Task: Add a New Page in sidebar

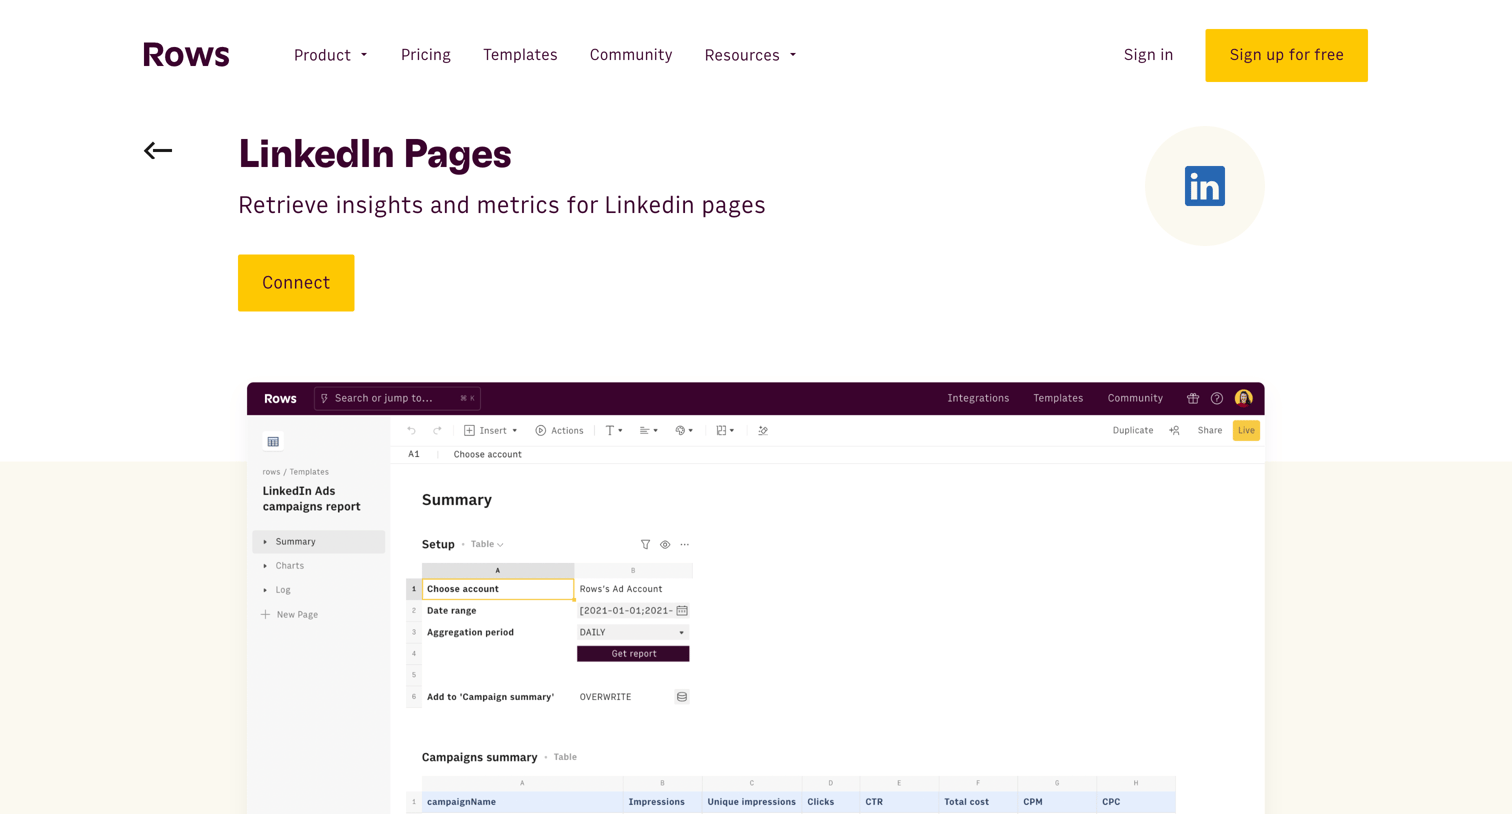Action: click(x=290, y=615)
